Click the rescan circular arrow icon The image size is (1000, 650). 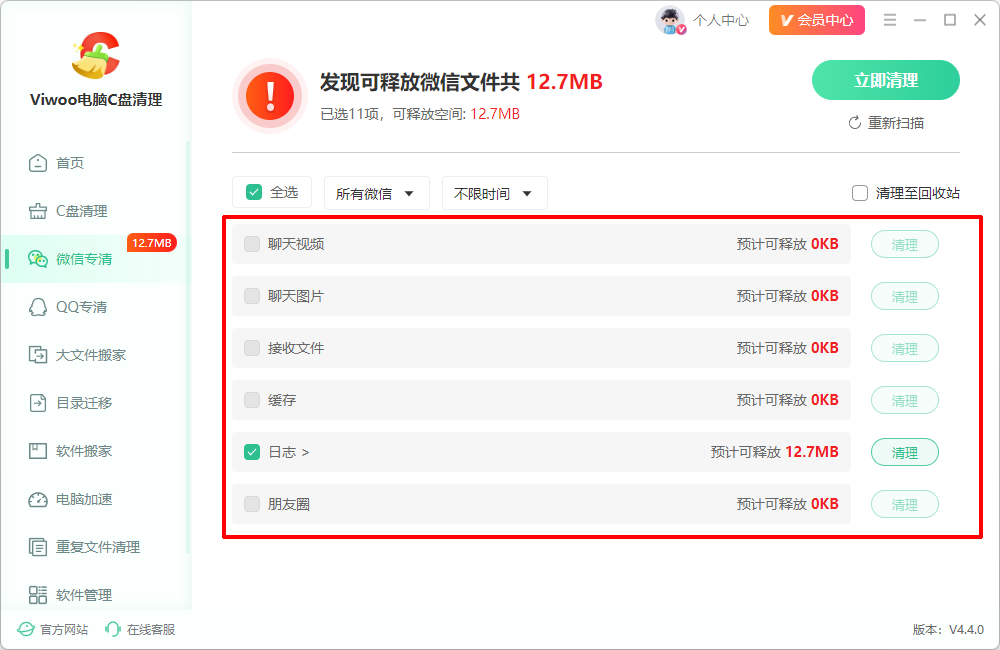pyautogui.click(x=855, y=122)
